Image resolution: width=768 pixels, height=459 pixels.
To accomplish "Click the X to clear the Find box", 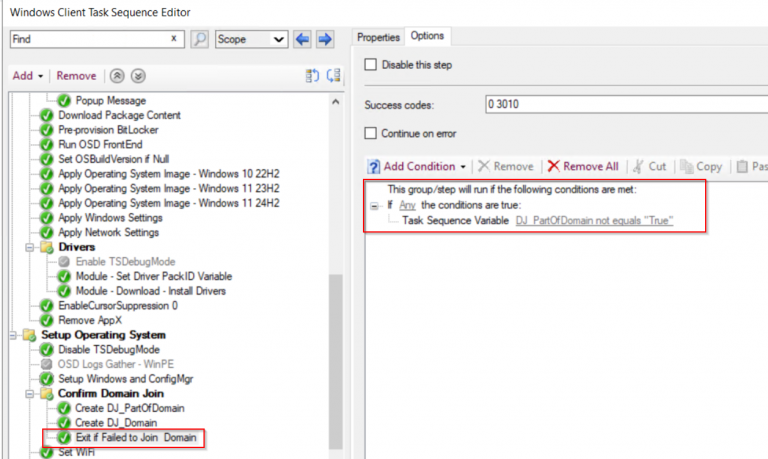I will (174, 39).
